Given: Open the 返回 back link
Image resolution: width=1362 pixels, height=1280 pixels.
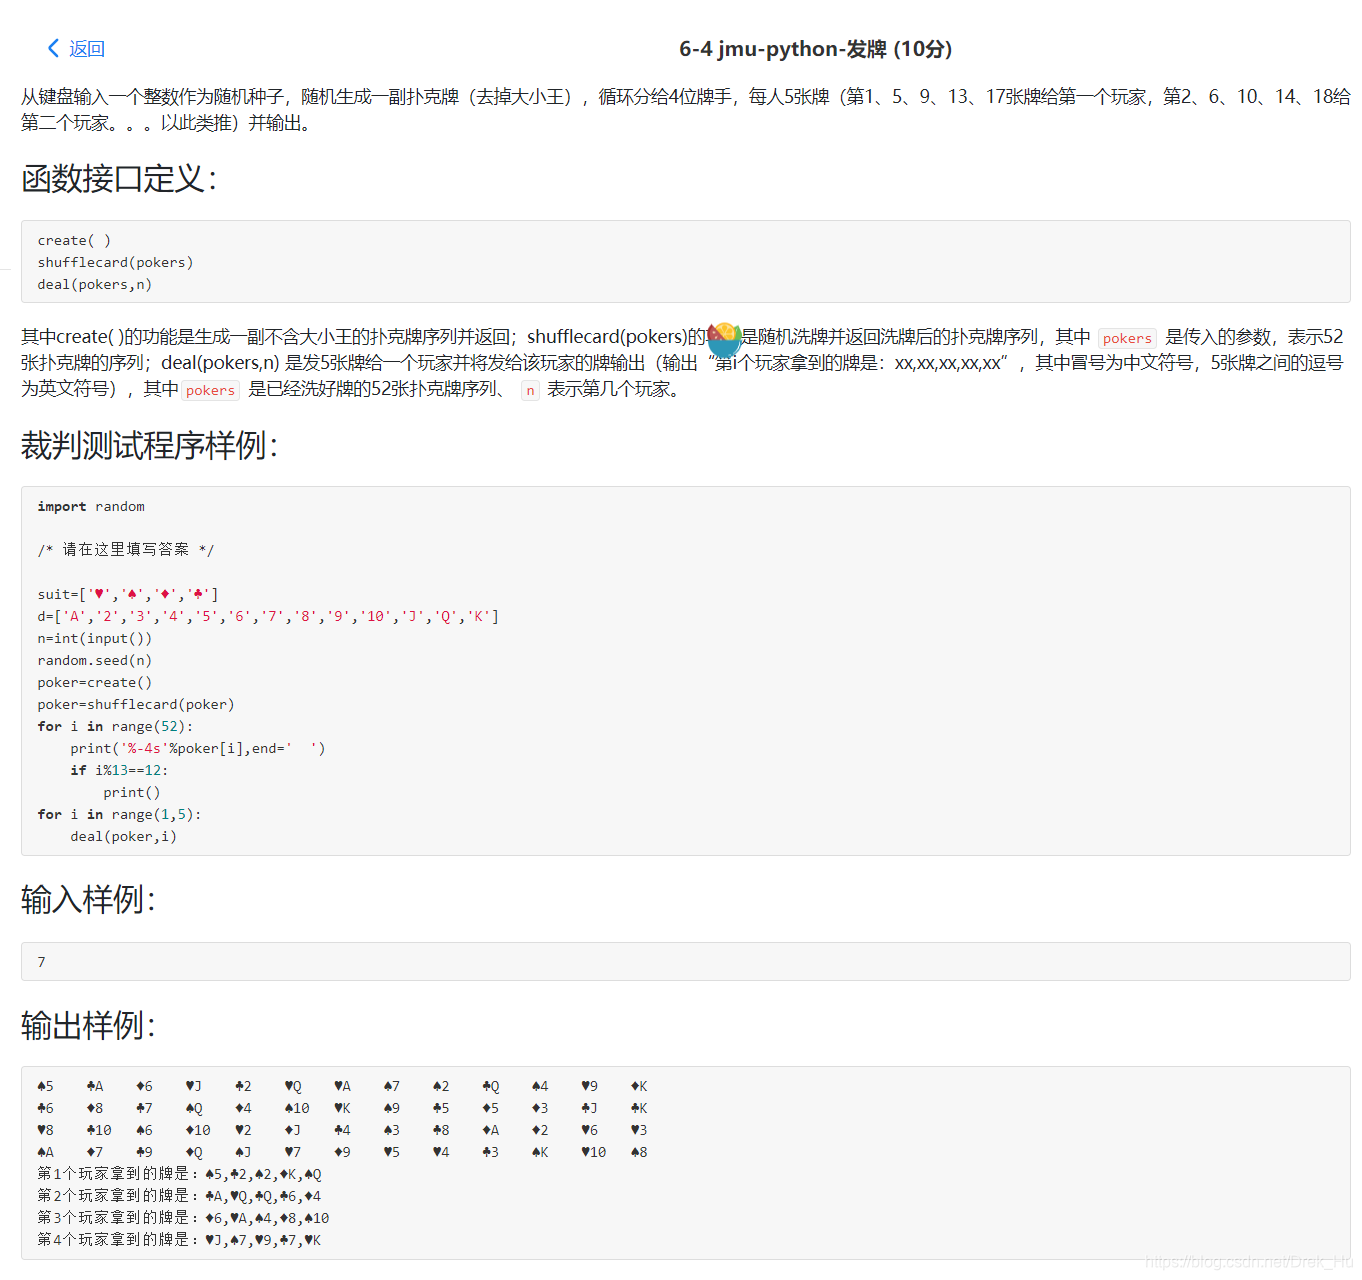Looking at the screenshot, I should tap(84, 47).
